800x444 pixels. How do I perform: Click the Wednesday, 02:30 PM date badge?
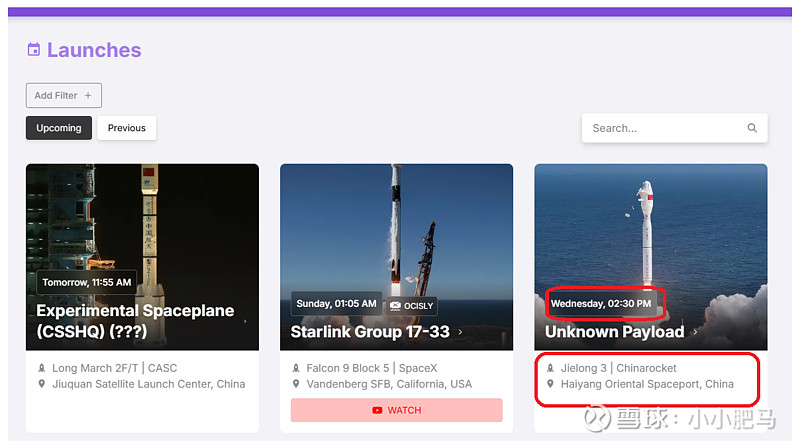(601, 304)
